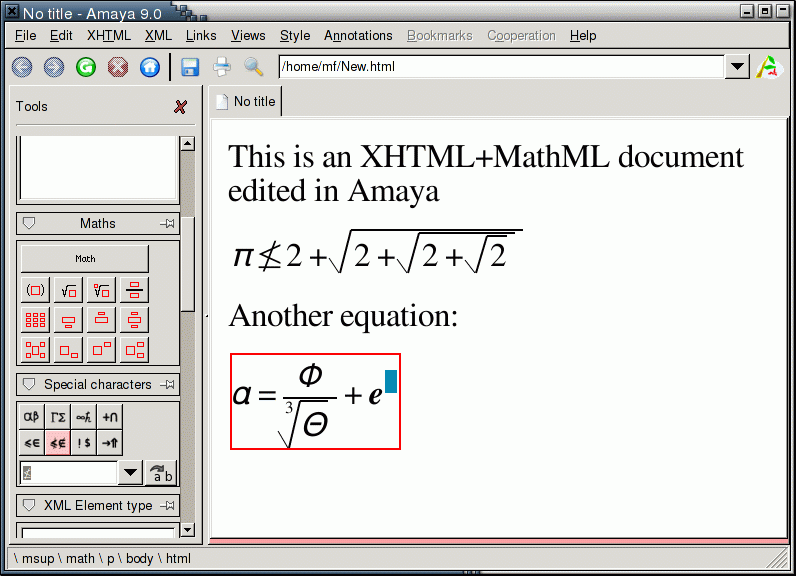Viewport: 796px width, 576px height.
Task: Click the Math button in Maths panel
Action: coord(85,259)
